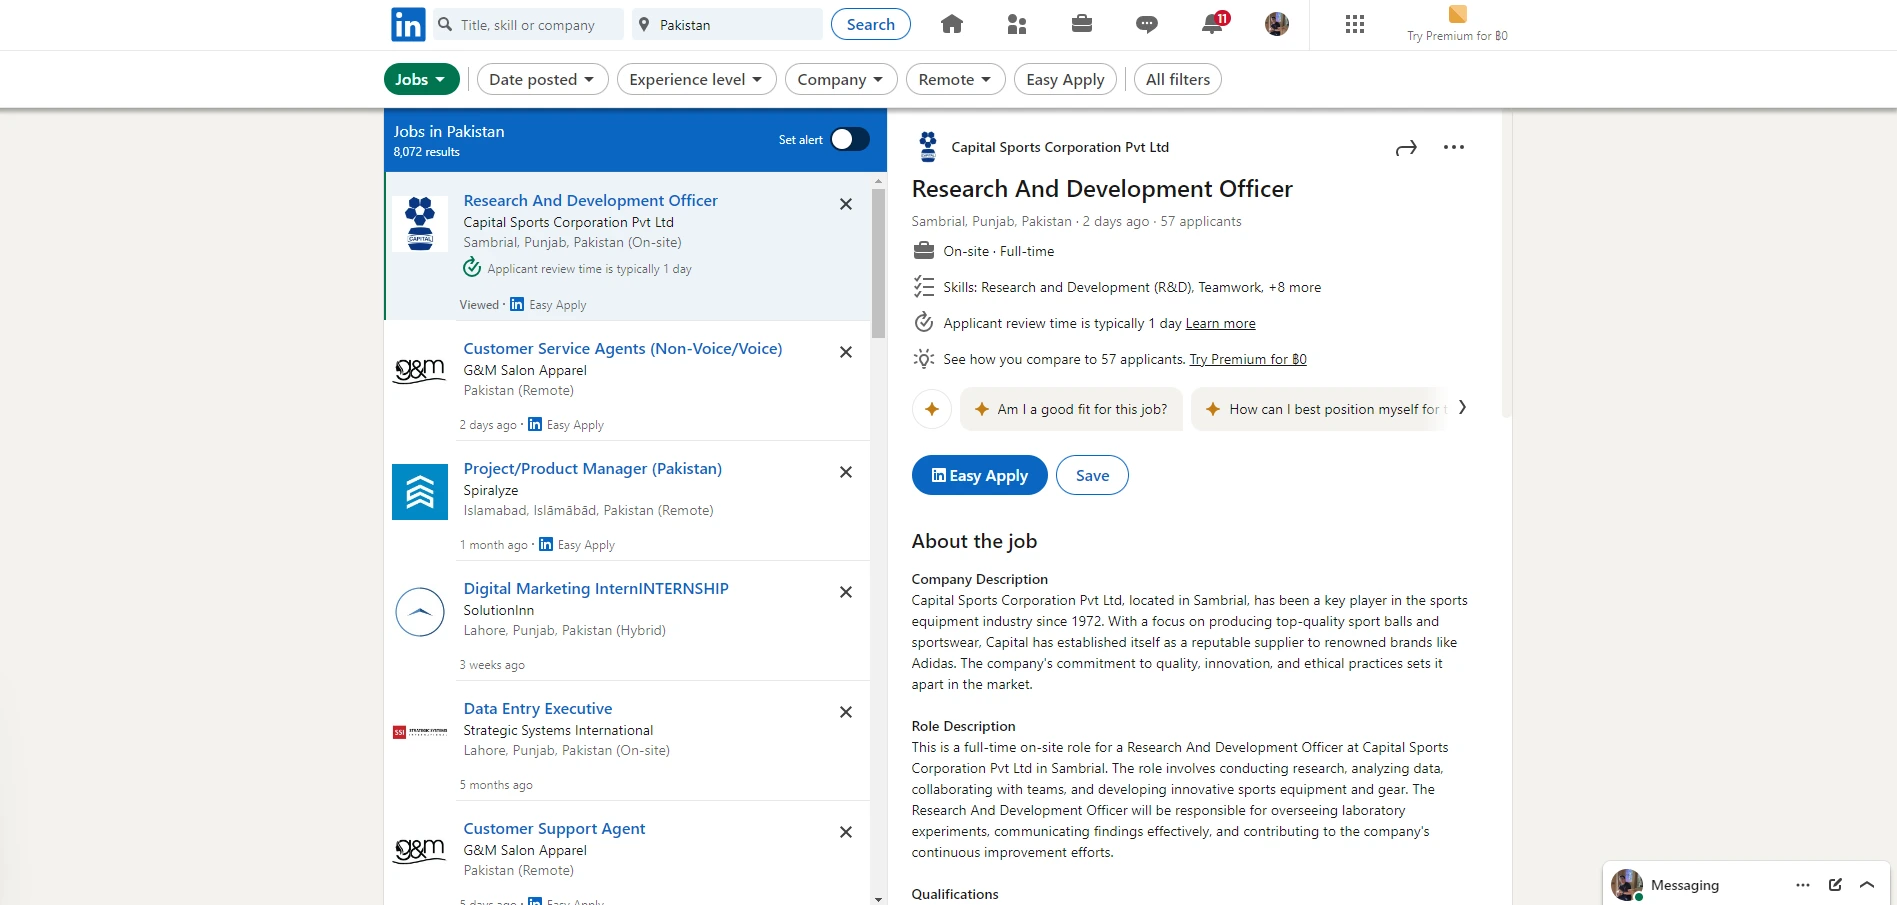
Task: Open the Project/Product Manager (Pakistan) listing
Action: tap(592, 468)
